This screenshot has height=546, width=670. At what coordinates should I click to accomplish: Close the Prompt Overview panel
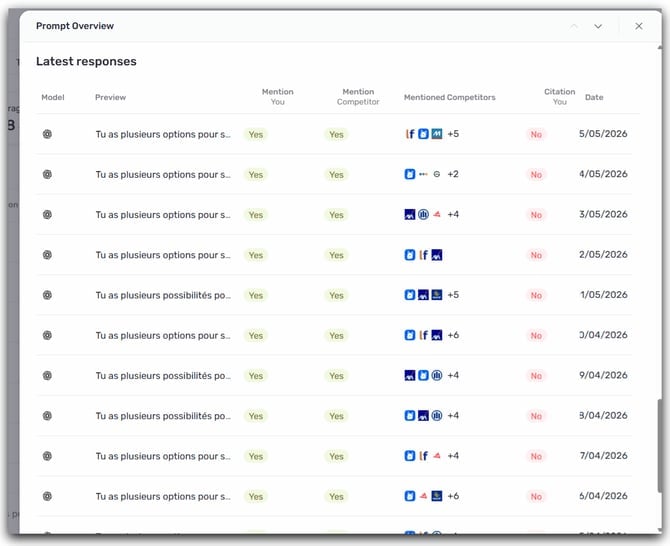[x=638, y=26]
